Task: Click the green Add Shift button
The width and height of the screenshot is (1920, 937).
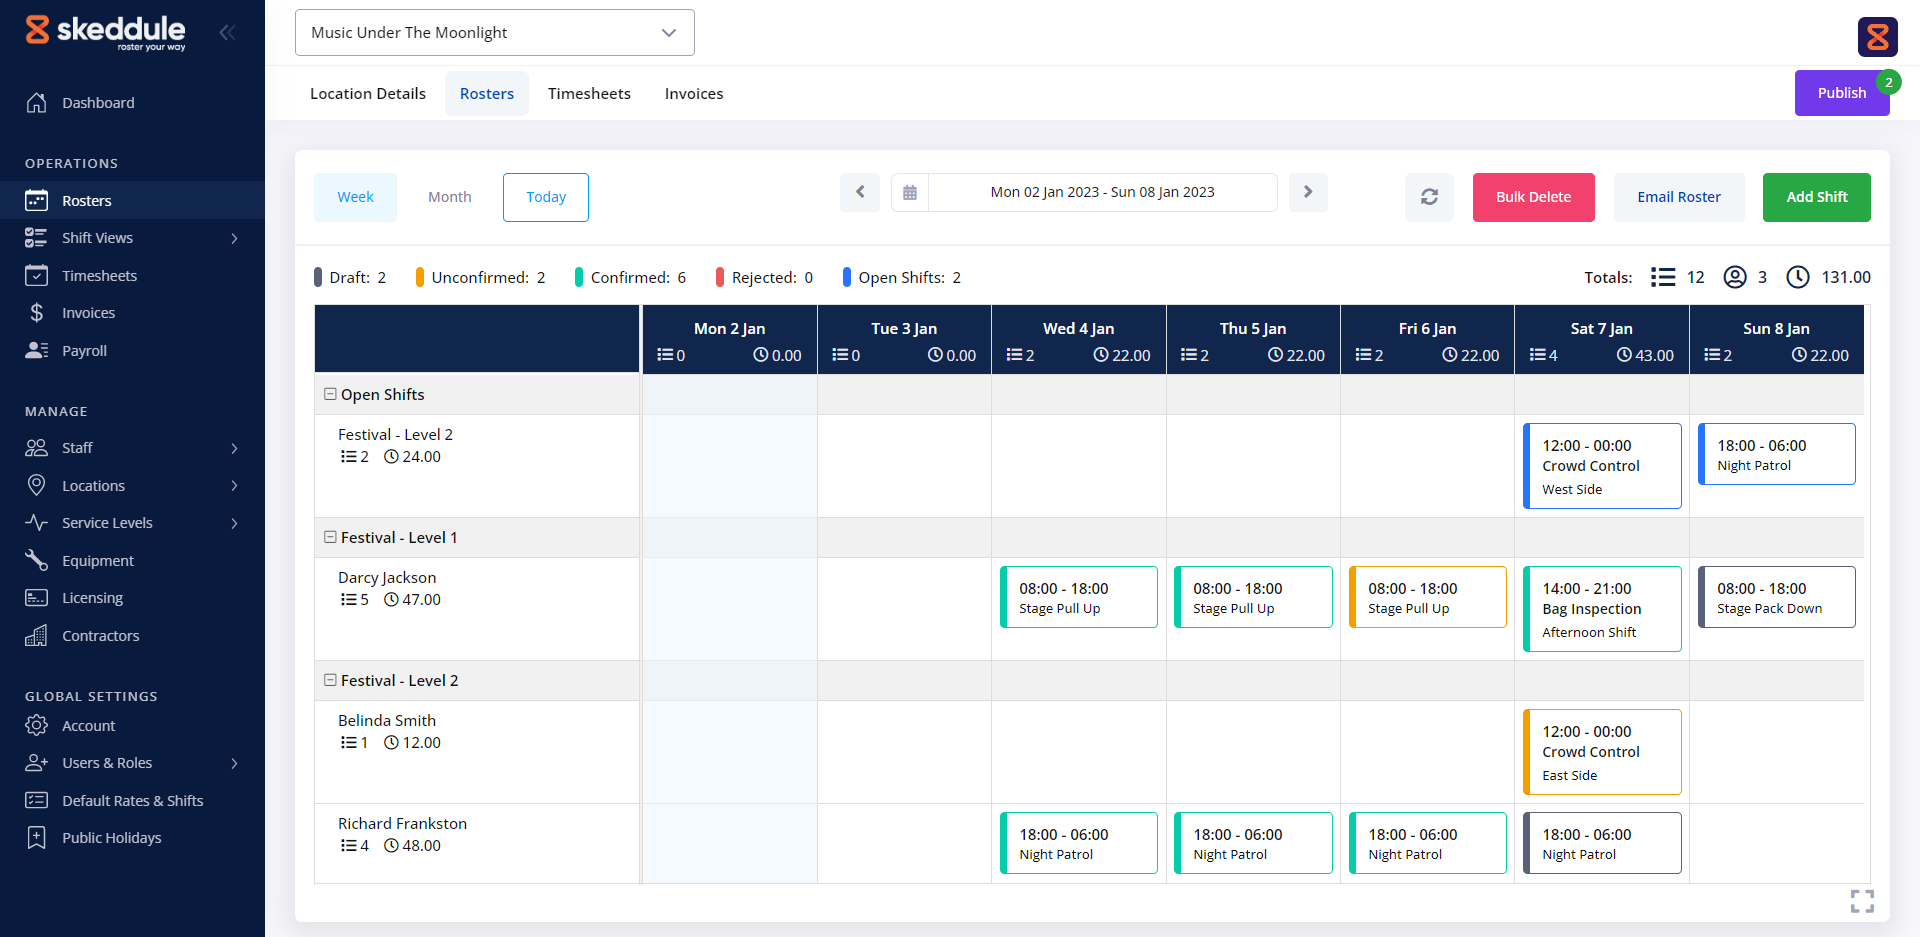Action: (x=1816, y=197)
